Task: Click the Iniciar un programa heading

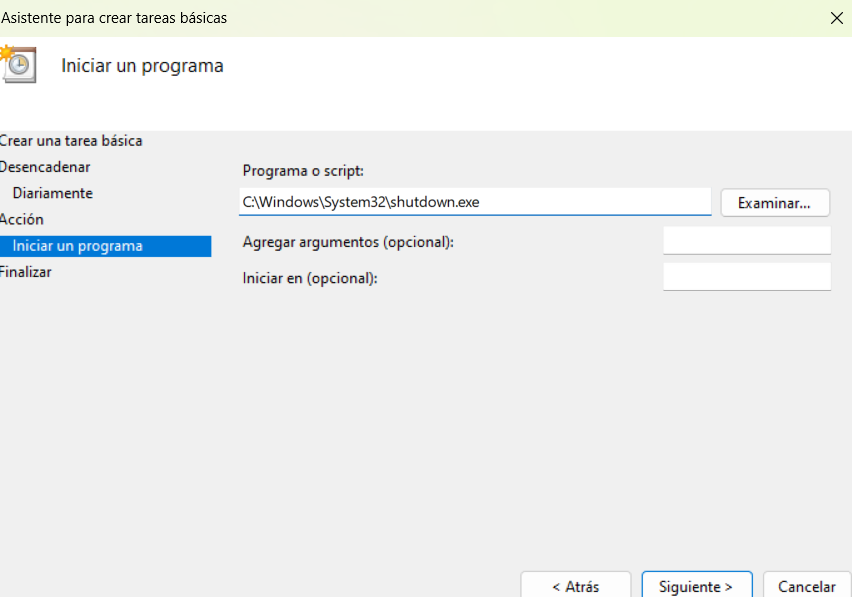Action: (x=142, y=64)
